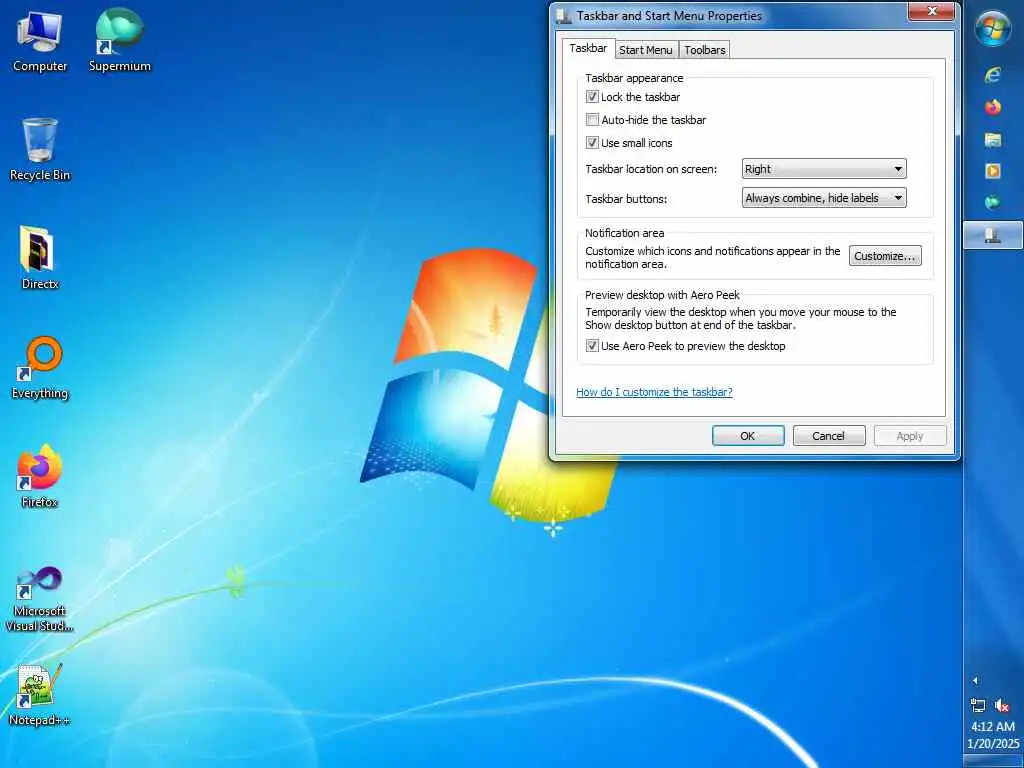The image size is (1024, 768).
Task: Switch to the Toolbars tab
Action: pos(705,50)
